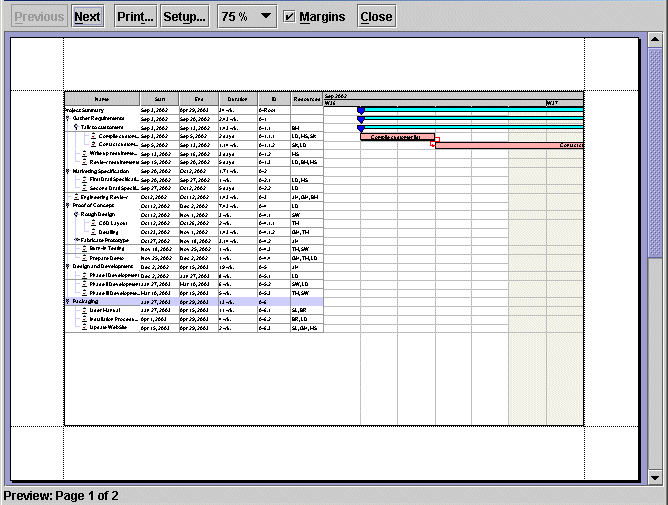Click the Sep 2002 timeline header
The width and height of the screenshot is (668, 505).
tap(334, 95)
